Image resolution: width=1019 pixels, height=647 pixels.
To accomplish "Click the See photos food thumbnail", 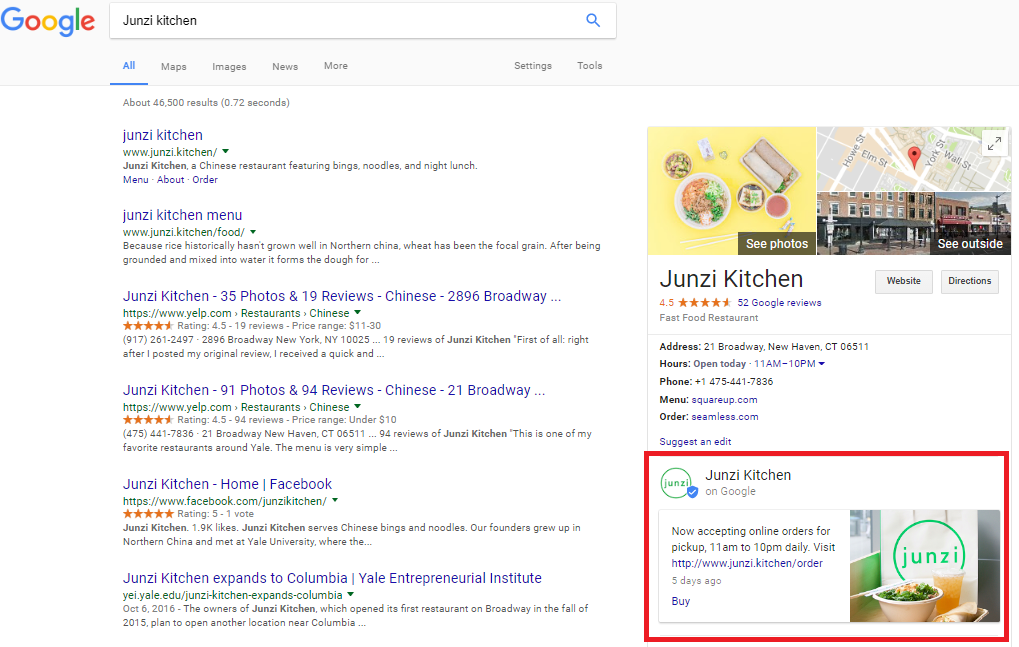I will click(x=732, y=190).
